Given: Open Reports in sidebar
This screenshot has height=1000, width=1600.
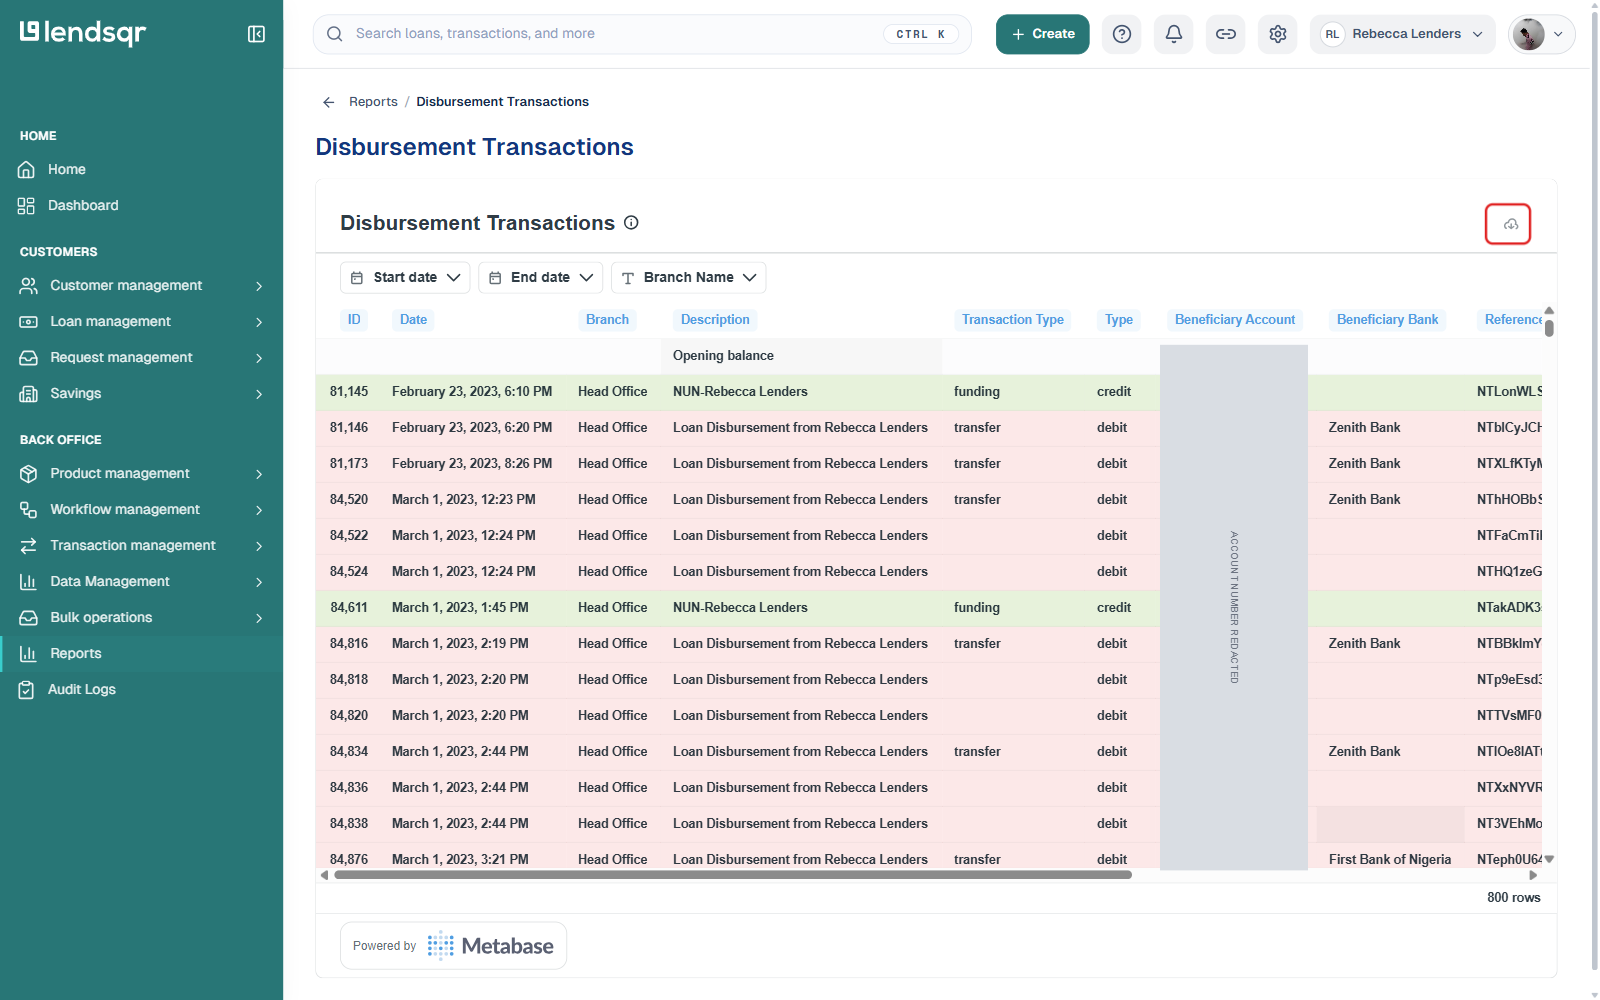Looking at the screenshot, I should click(x=76, y=654).
